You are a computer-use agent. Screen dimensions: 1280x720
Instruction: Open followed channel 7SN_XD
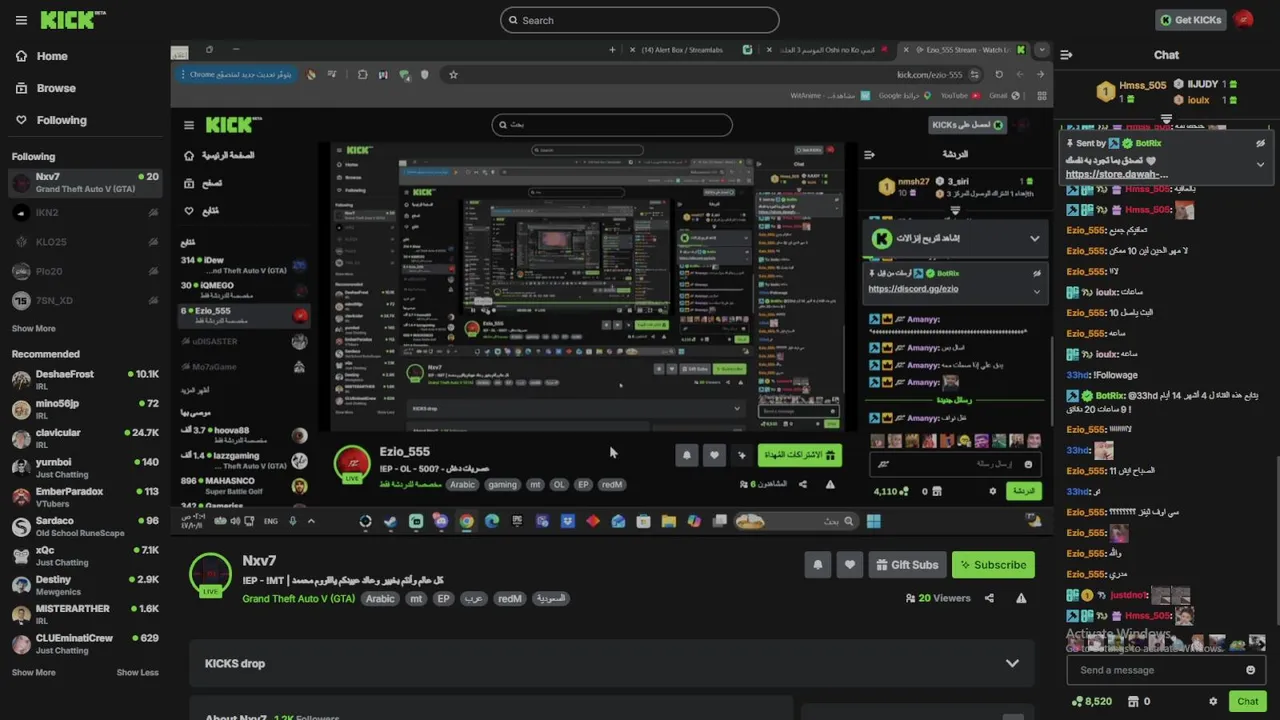click(x=85, y=300)
